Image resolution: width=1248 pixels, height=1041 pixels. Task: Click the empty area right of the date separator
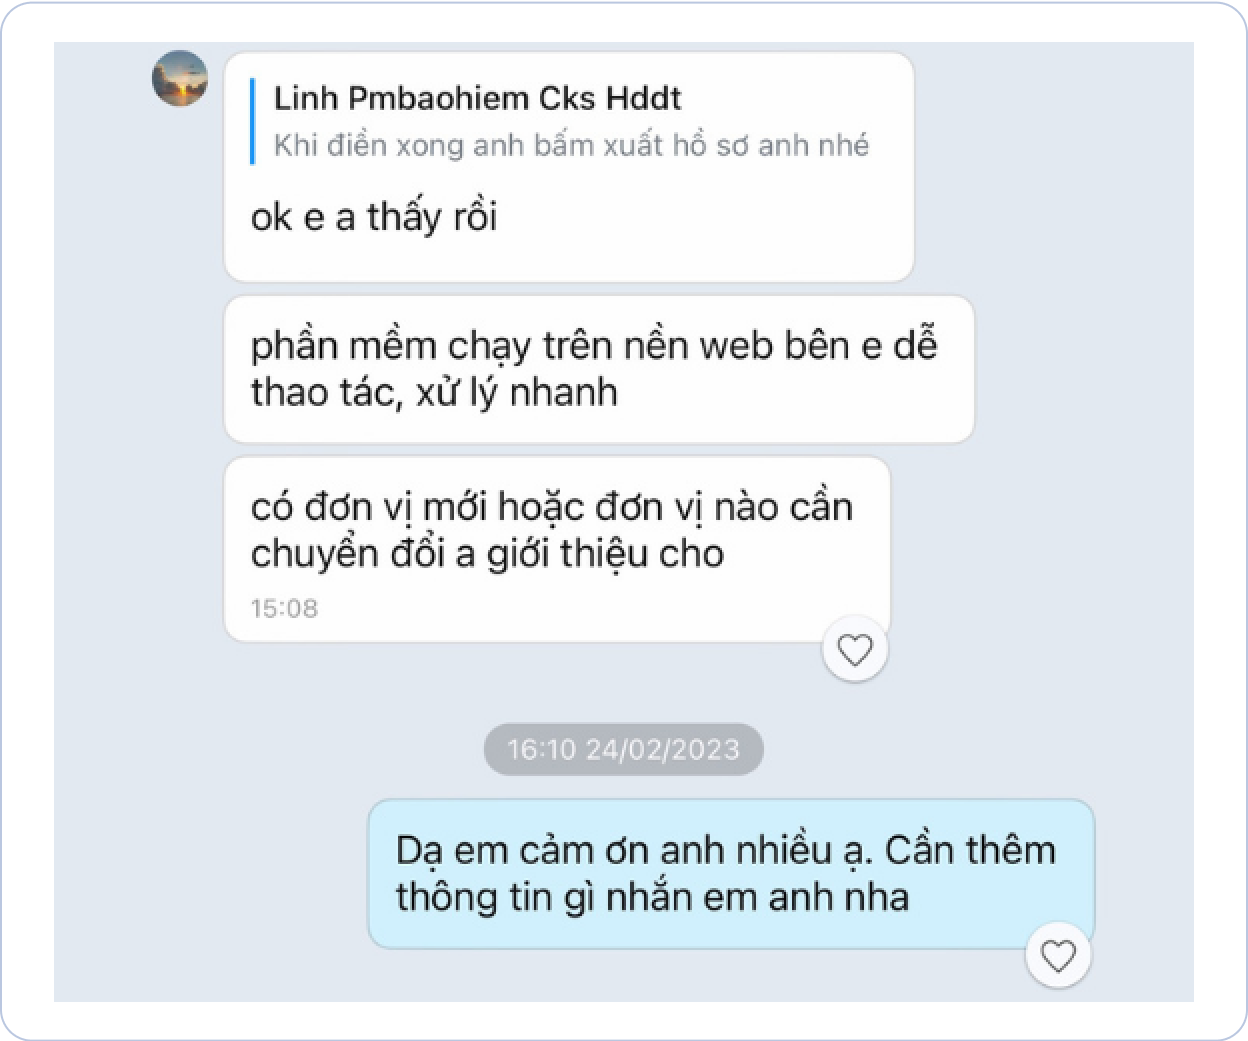click(978, 749)
